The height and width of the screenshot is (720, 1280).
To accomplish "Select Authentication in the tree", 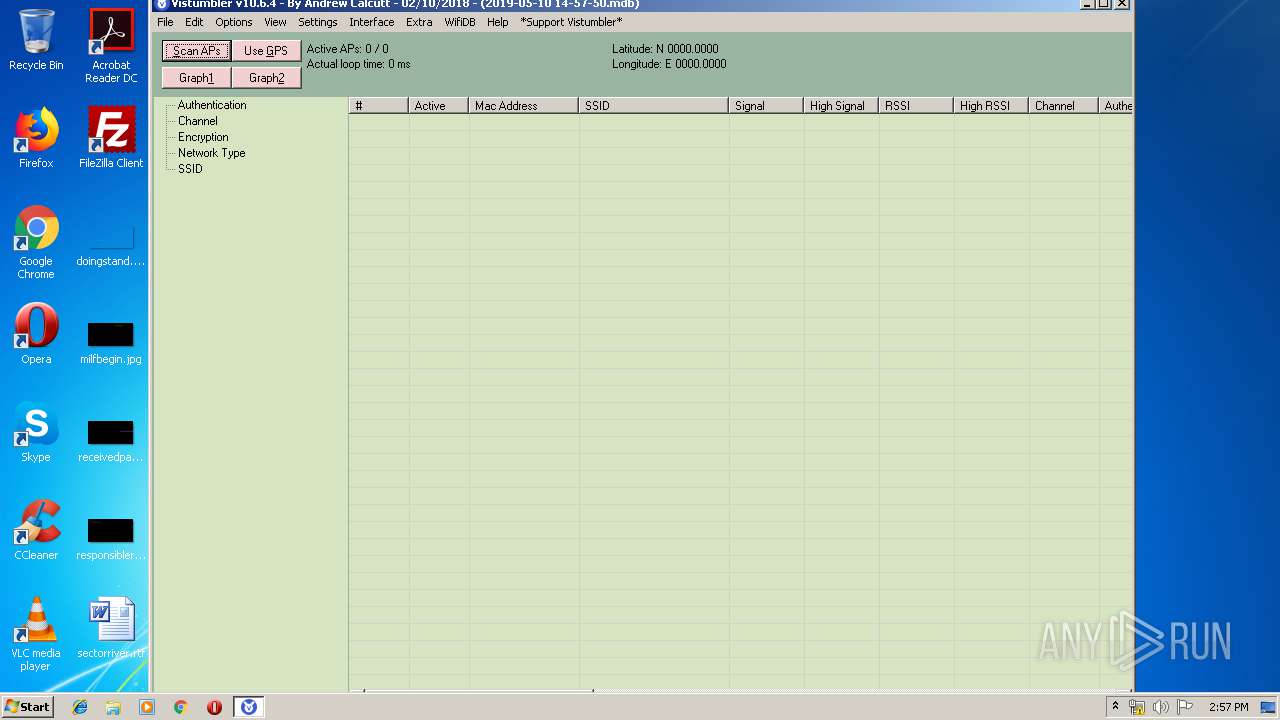I will tap(212, 105).
